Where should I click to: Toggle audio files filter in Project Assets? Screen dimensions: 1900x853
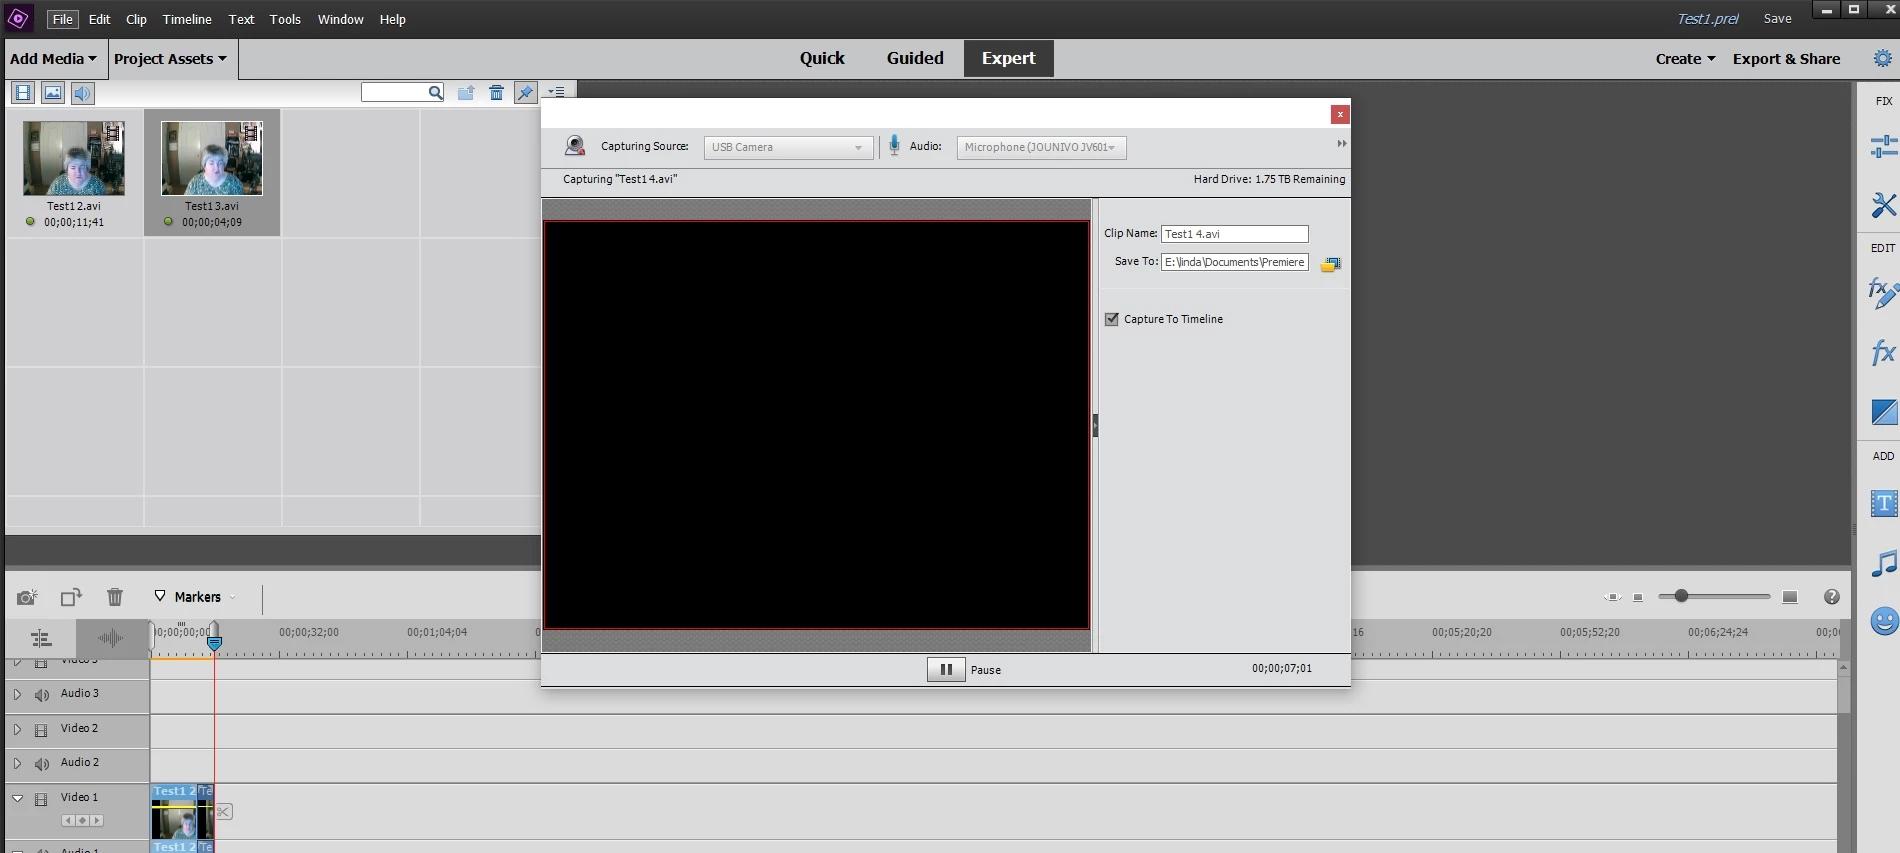click(82, 93)
